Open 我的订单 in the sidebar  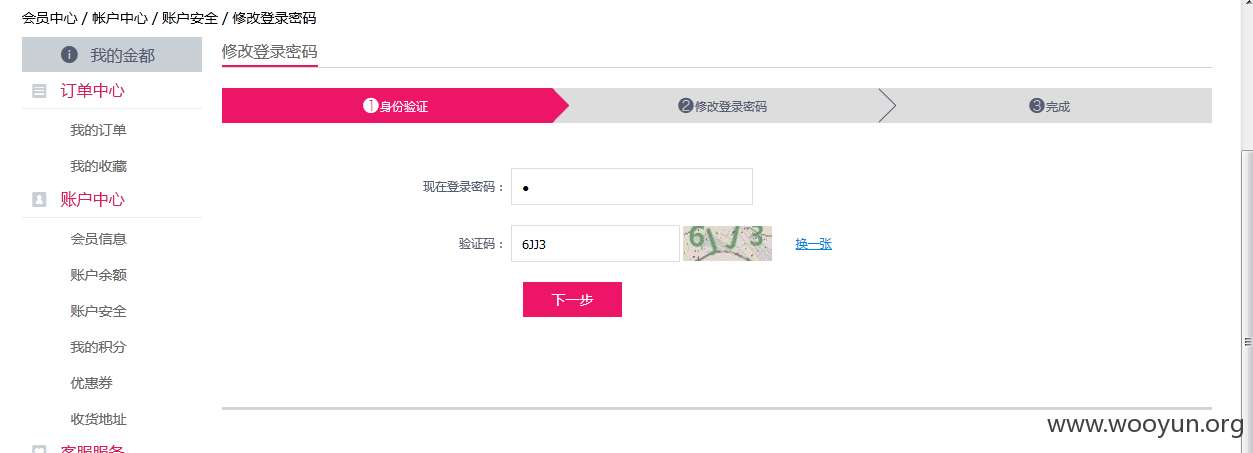tap(98, 130)
